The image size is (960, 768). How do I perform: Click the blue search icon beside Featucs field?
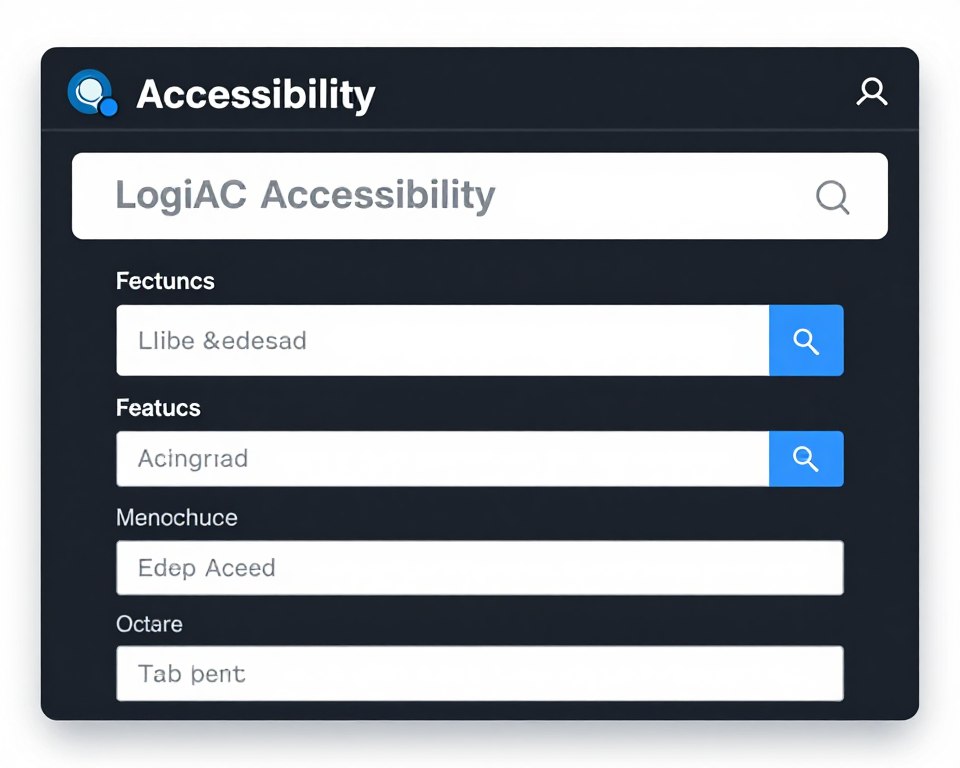(806, 459)
